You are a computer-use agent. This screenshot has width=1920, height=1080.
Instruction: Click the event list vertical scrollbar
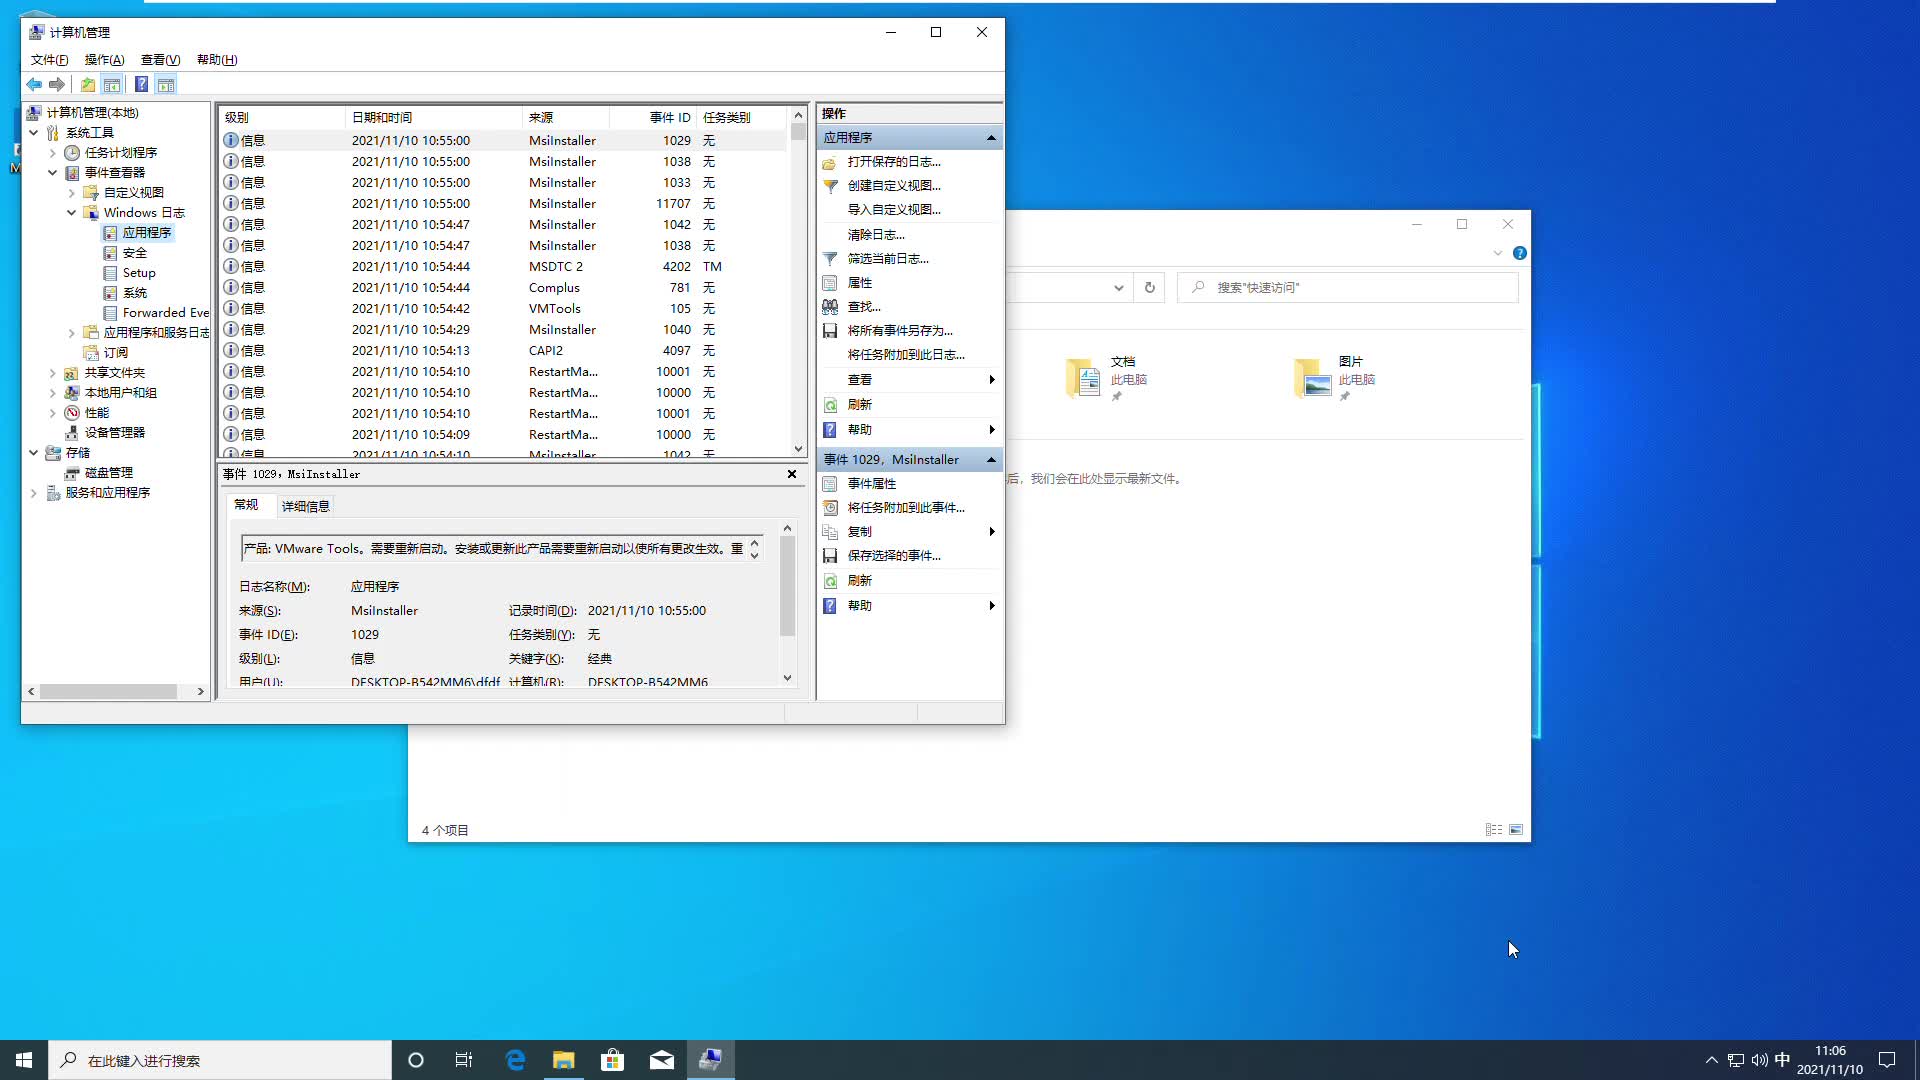pyautogui.click(x=798, y=282)
